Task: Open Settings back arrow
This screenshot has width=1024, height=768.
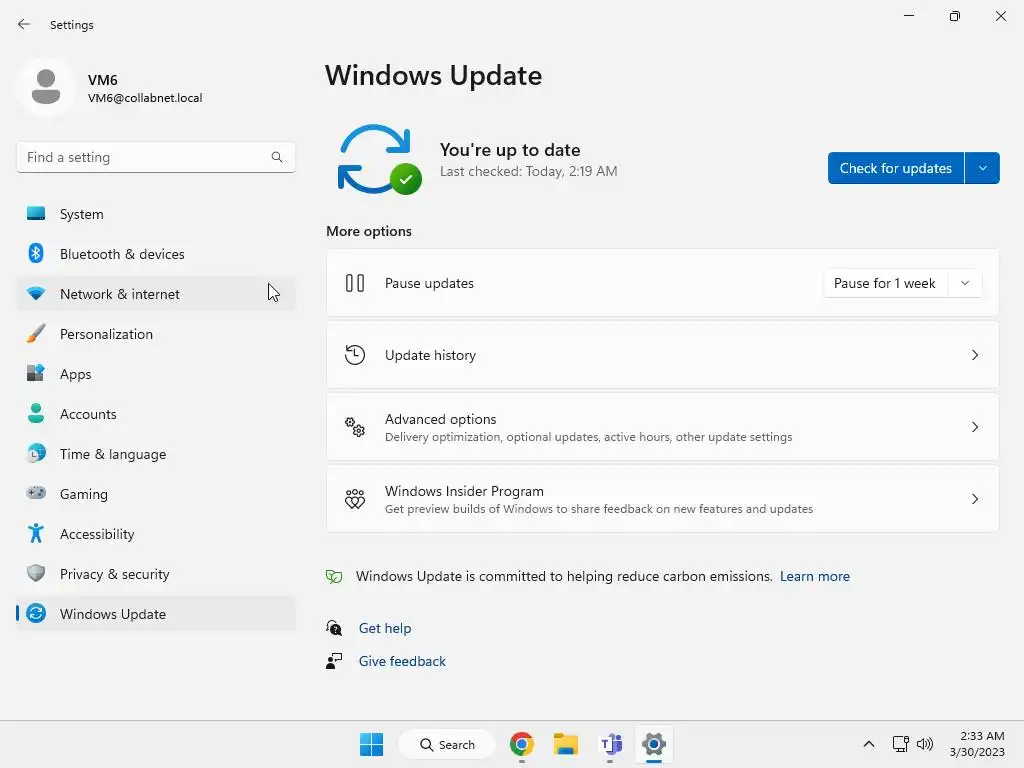Action: tap(24, 24)
